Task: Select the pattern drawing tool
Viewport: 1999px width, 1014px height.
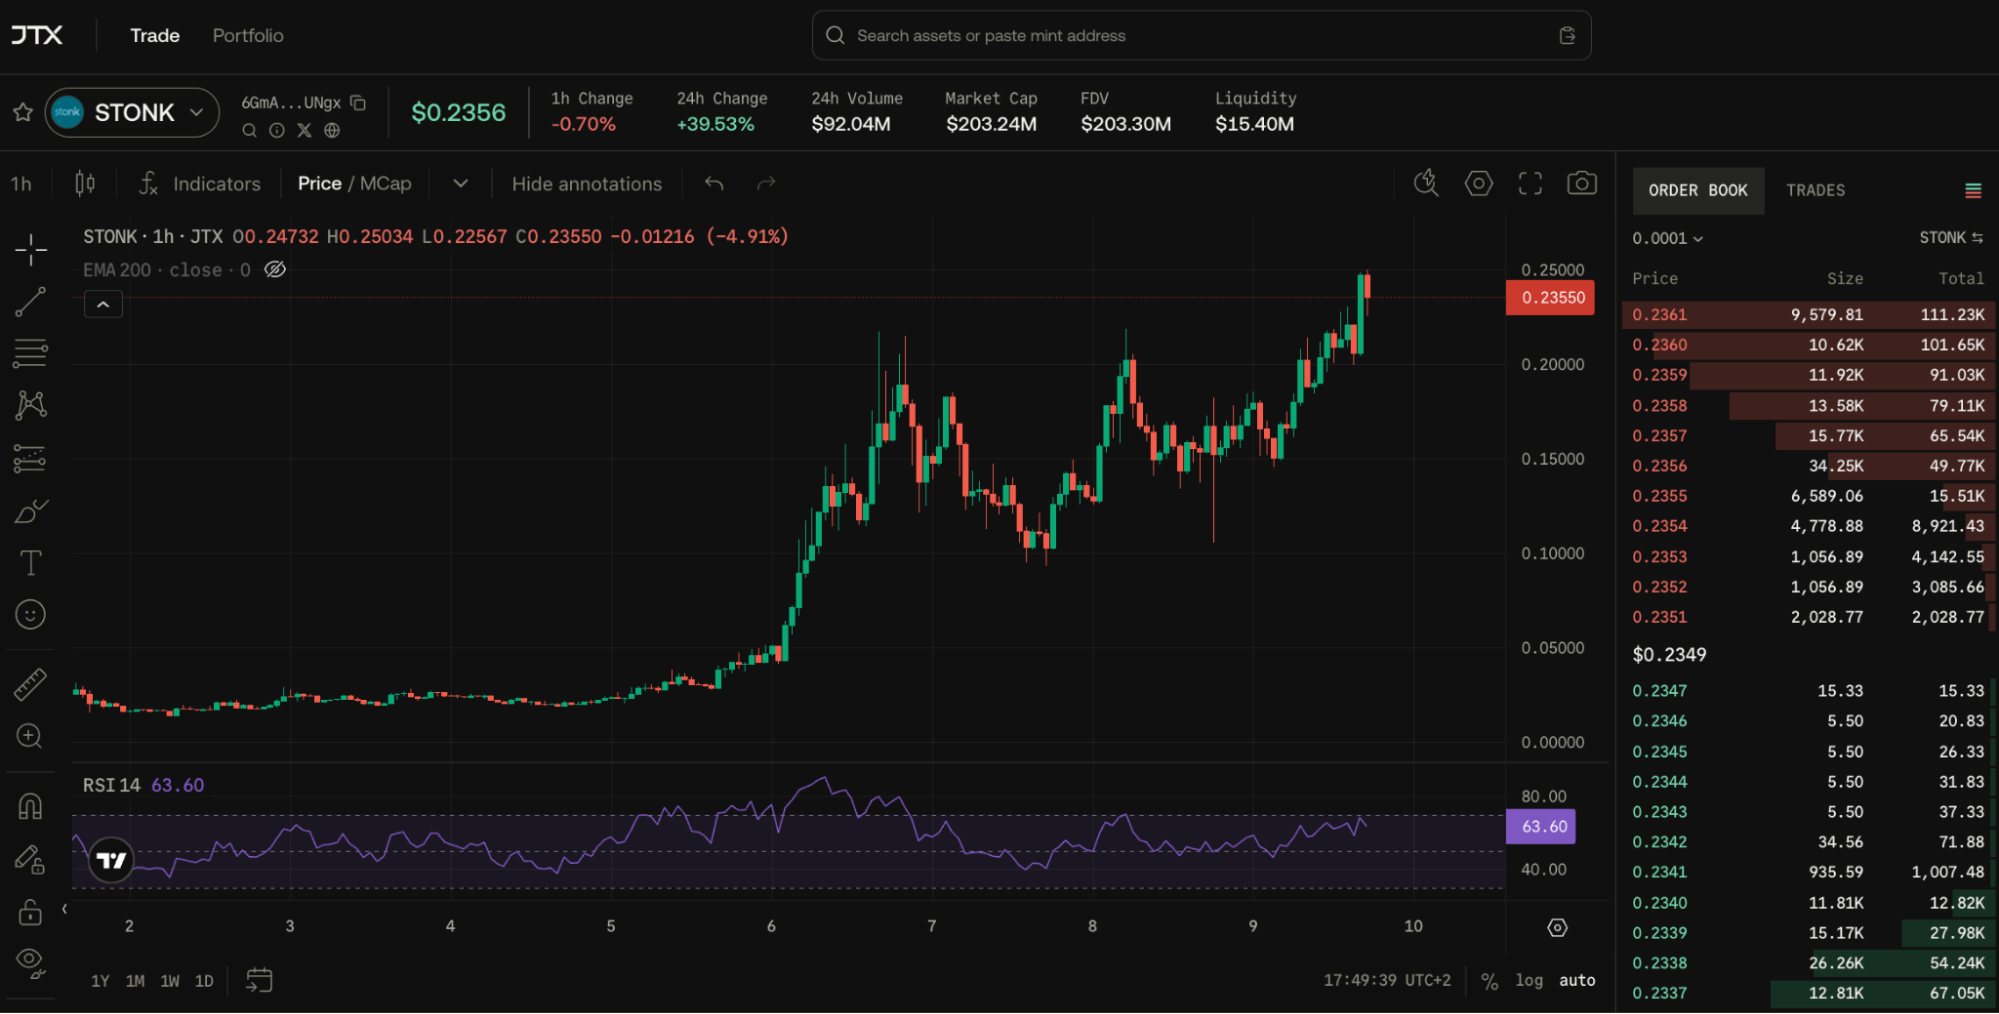Action: [31, 405]
